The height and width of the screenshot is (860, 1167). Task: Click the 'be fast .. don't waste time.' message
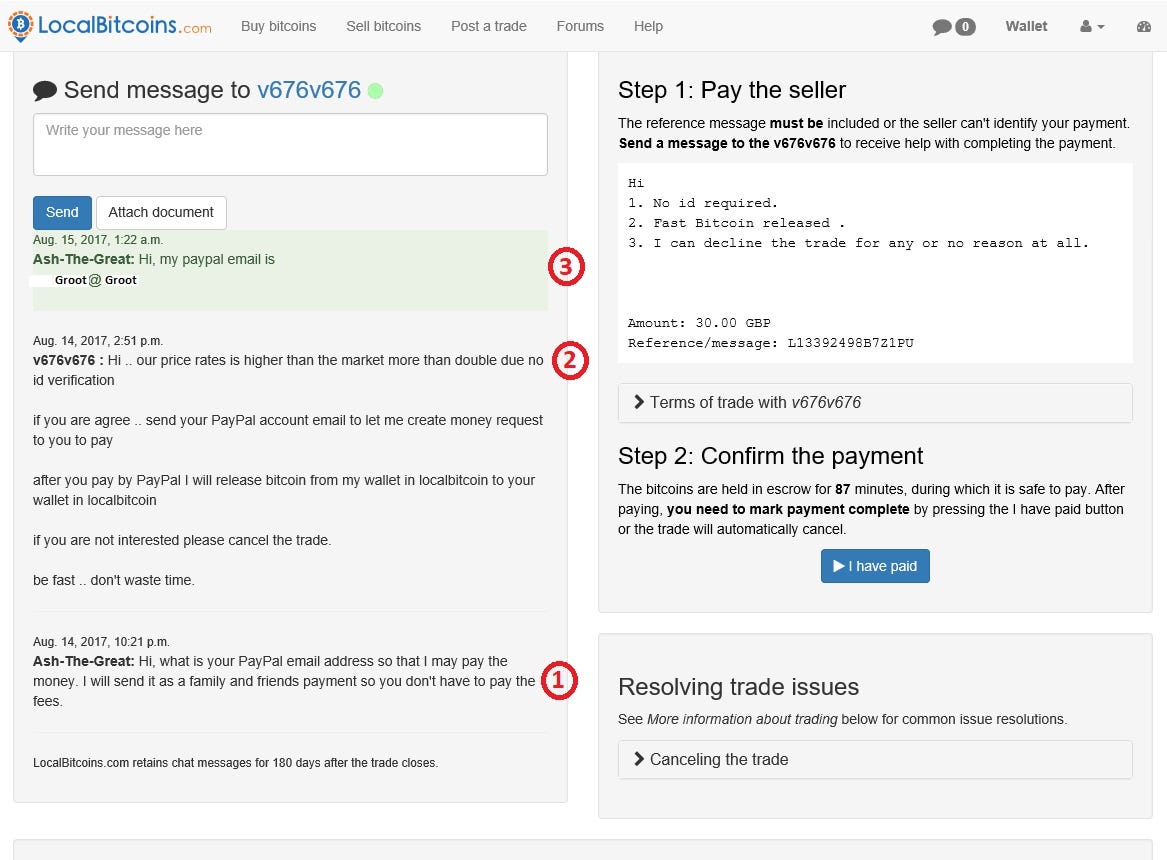point(114,580)
